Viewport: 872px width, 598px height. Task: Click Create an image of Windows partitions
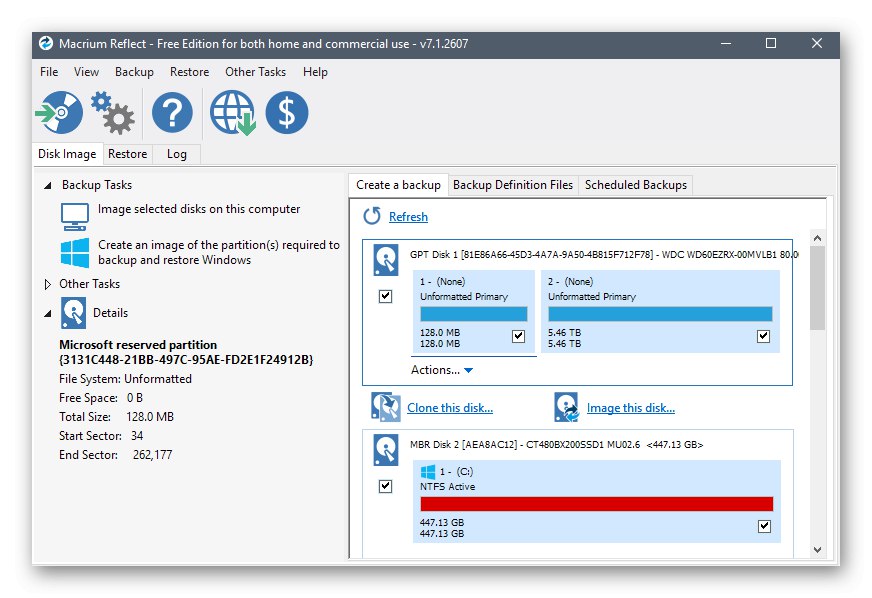pos(219,253)
